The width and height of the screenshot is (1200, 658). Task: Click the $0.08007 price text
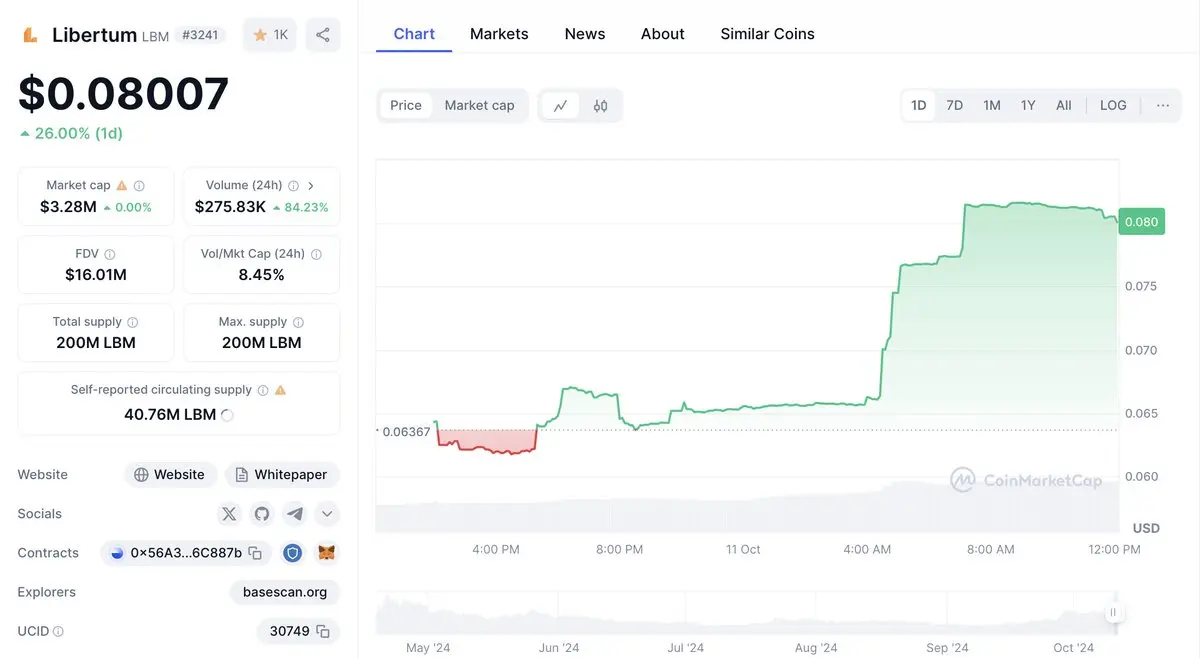tap(124, 94)
